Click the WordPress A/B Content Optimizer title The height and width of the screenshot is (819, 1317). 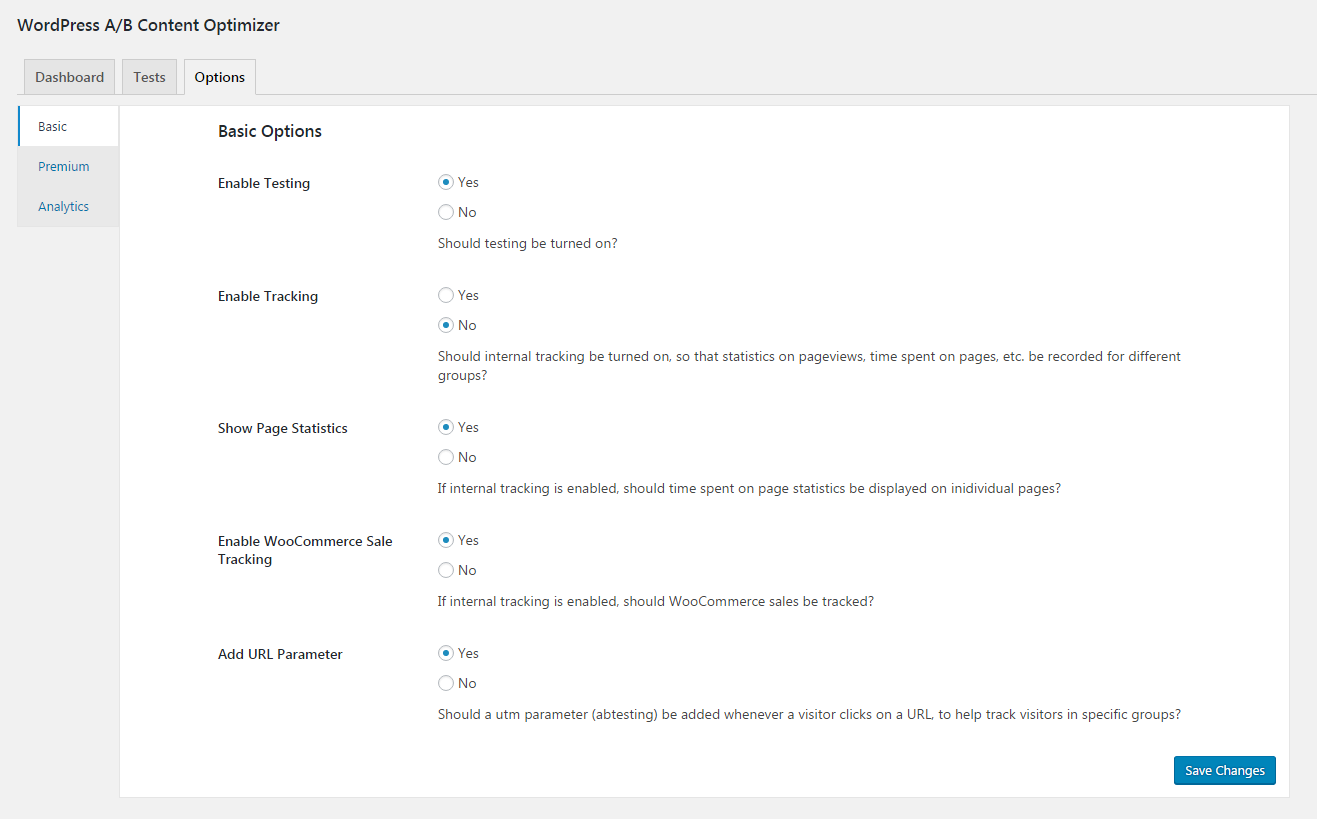[149, 25]
